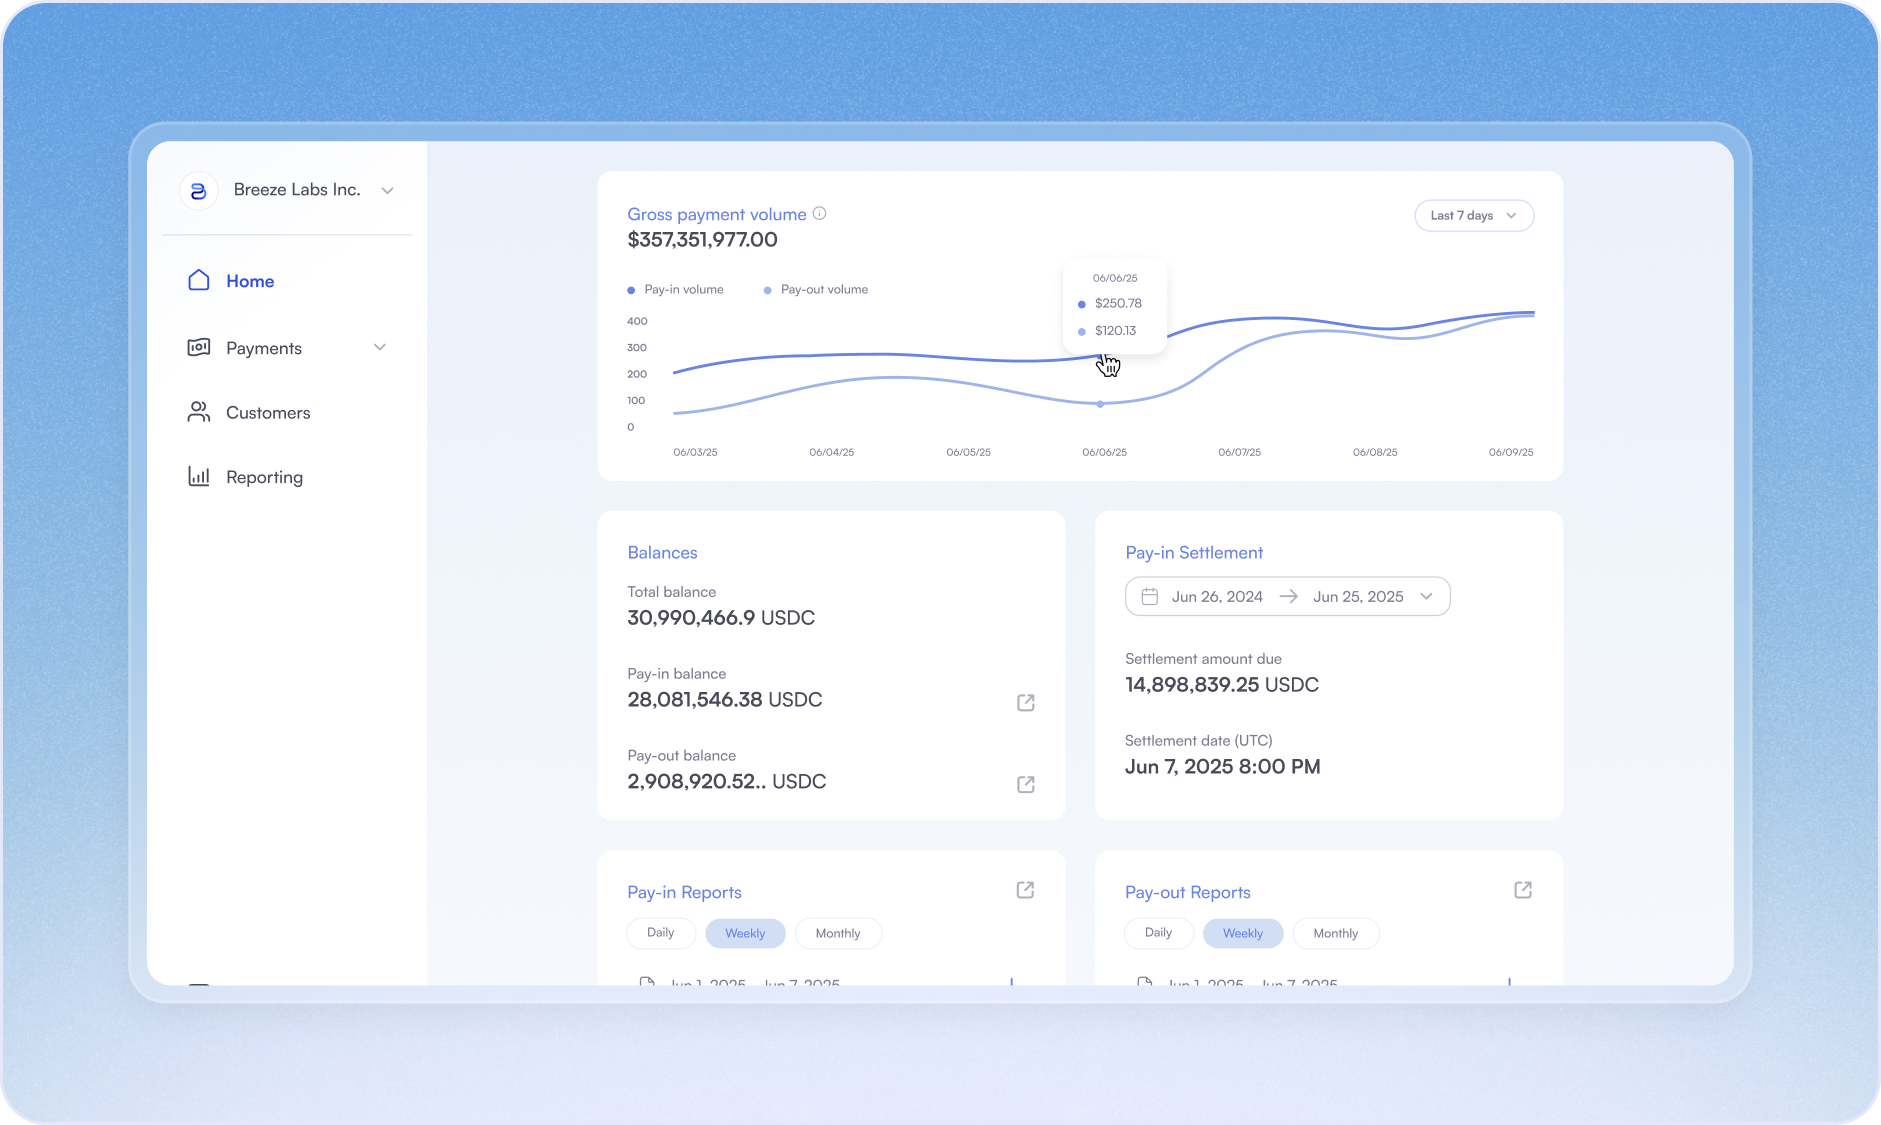Navigate to Customers in the sidebar menu

(267, 412)
